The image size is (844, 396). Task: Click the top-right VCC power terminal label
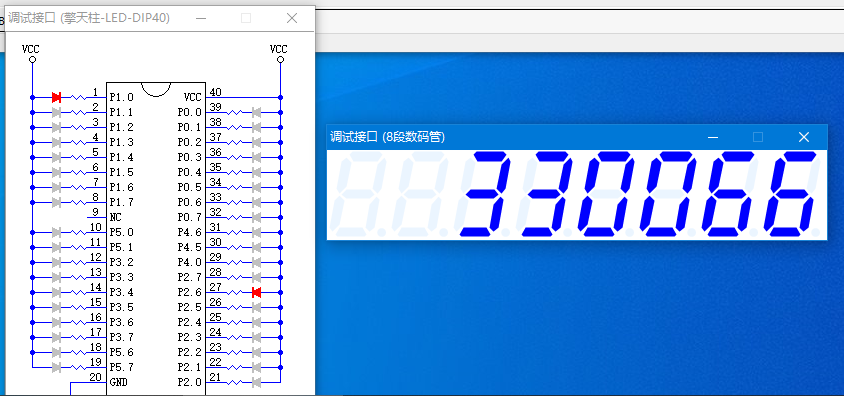[x=279, y=49]
